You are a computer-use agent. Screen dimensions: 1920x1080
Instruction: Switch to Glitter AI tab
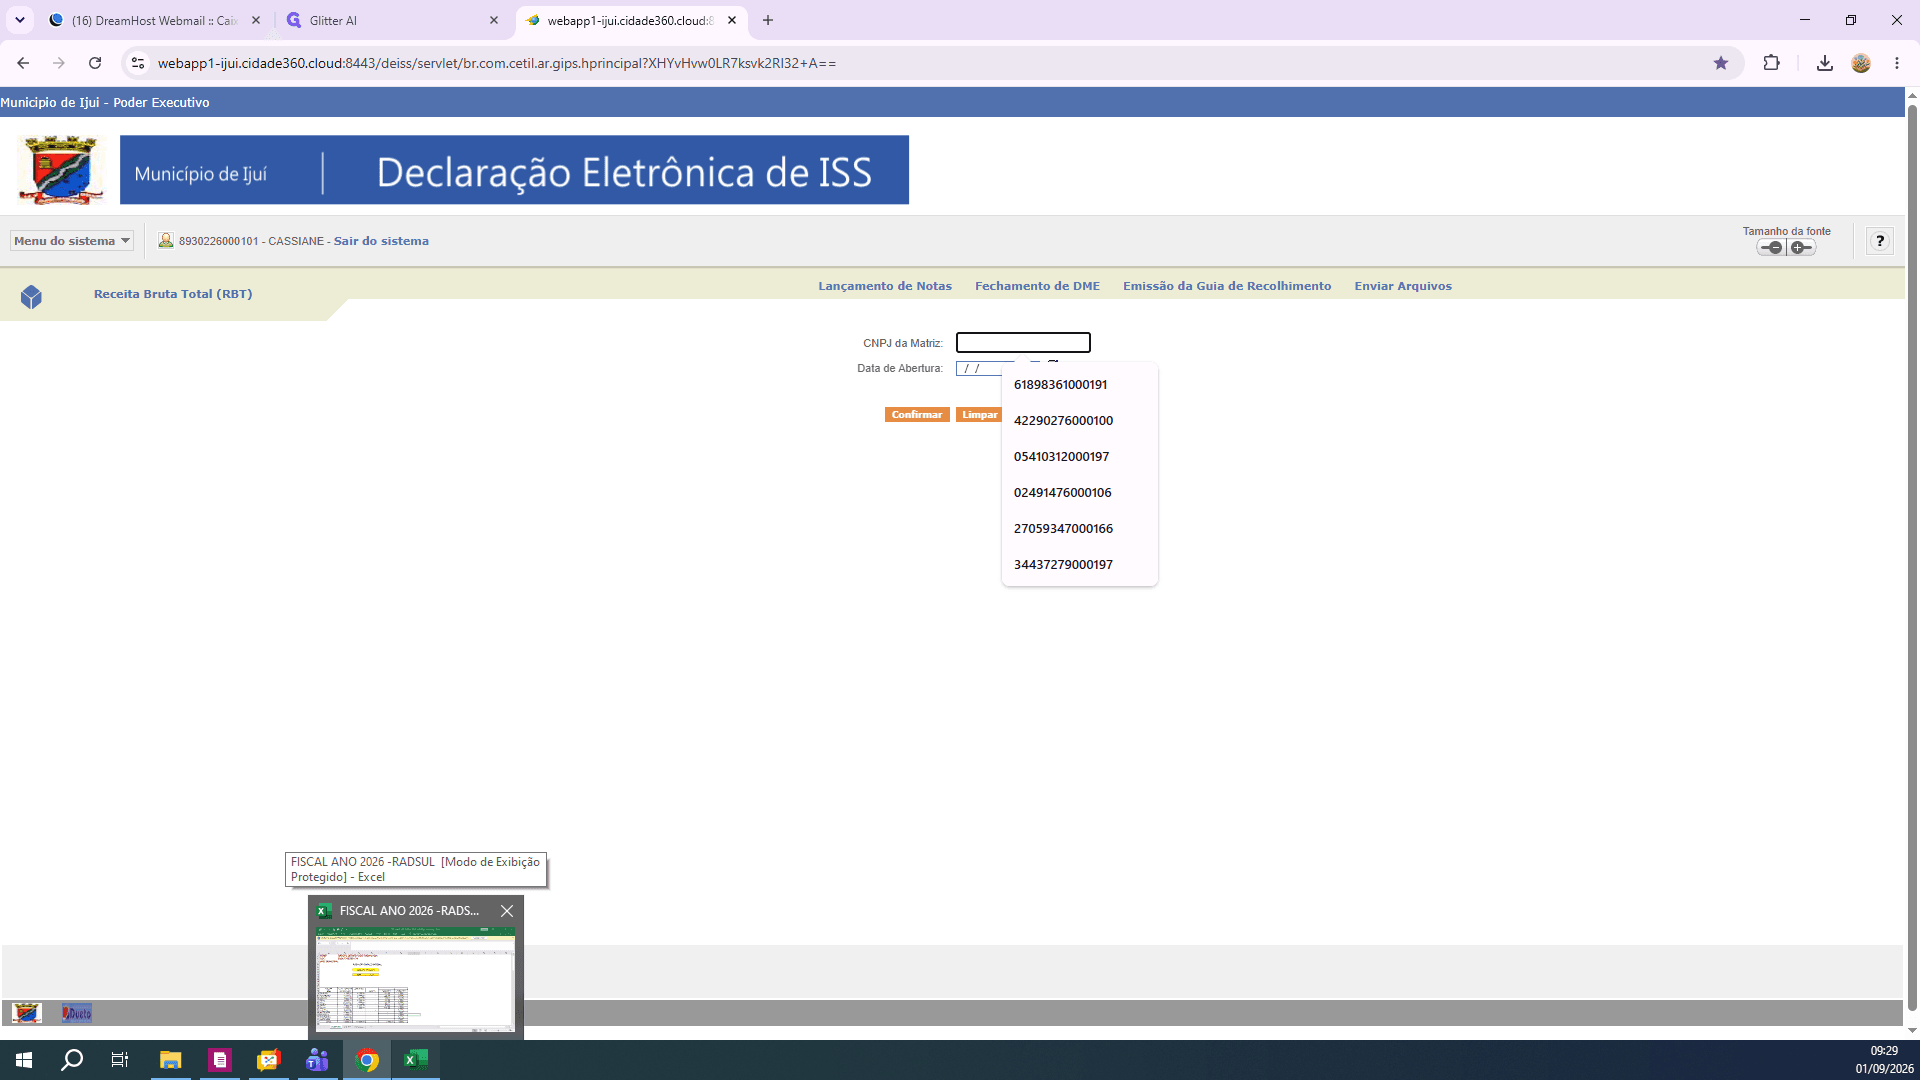click(x=392, y=20)
